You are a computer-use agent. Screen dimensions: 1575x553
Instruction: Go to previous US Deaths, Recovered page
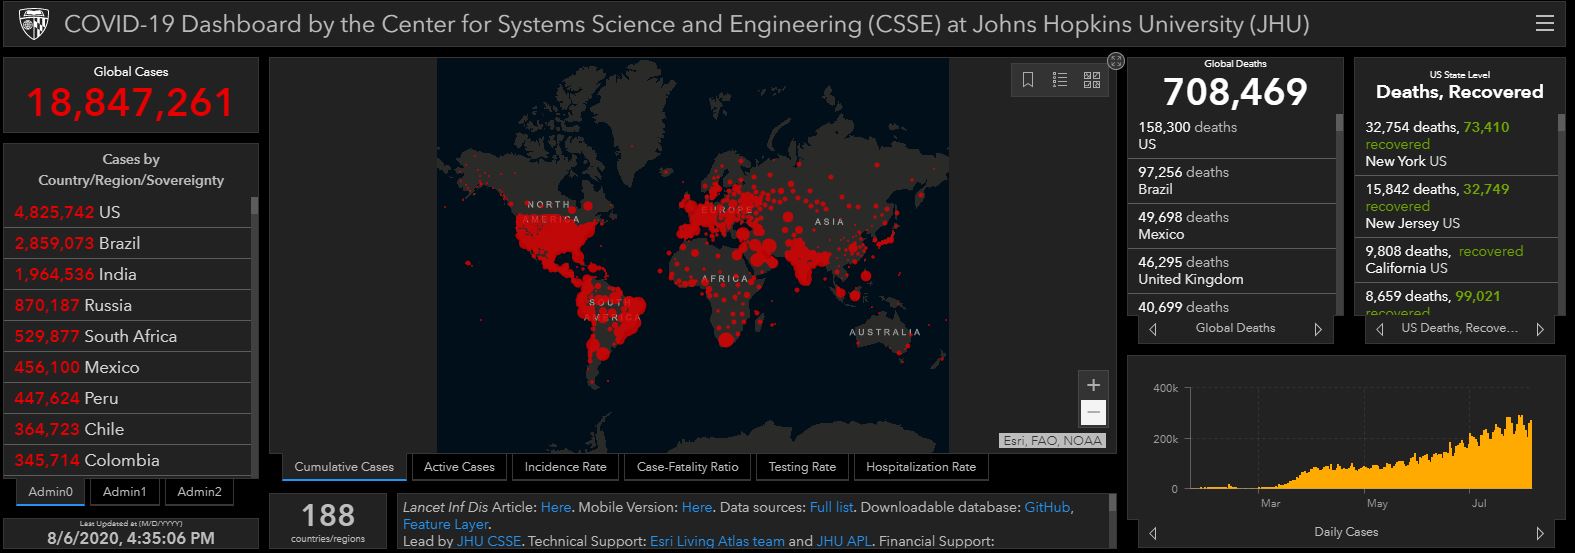point(1380,329)
